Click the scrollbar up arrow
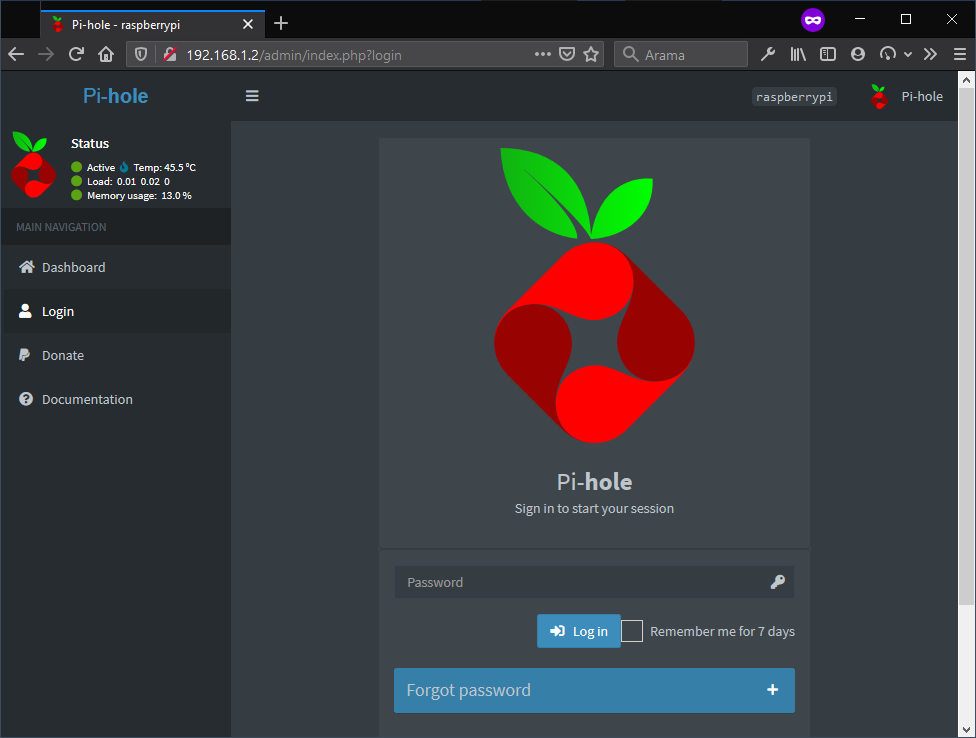Viewport: 976px width, 738px height. pos(966,80)
